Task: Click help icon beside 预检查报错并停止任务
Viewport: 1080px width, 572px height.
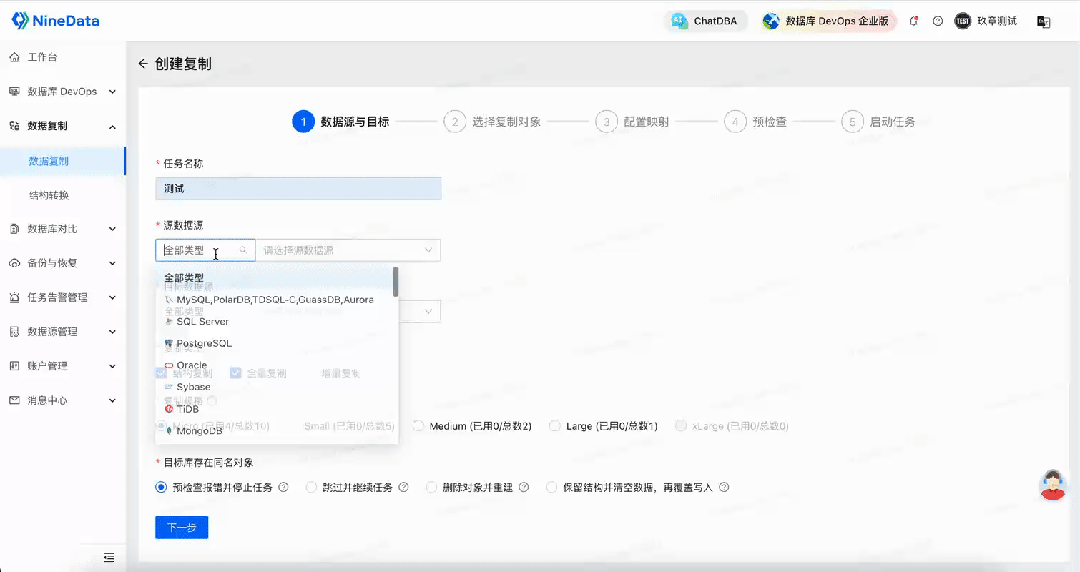Action: tap(283, 487)
